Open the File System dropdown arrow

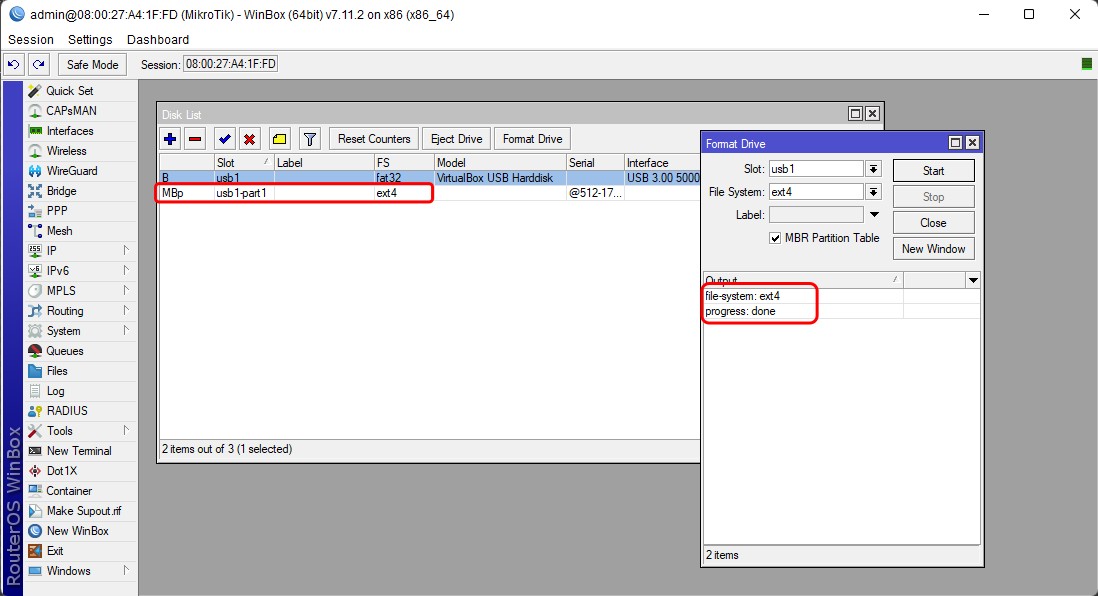873,192
